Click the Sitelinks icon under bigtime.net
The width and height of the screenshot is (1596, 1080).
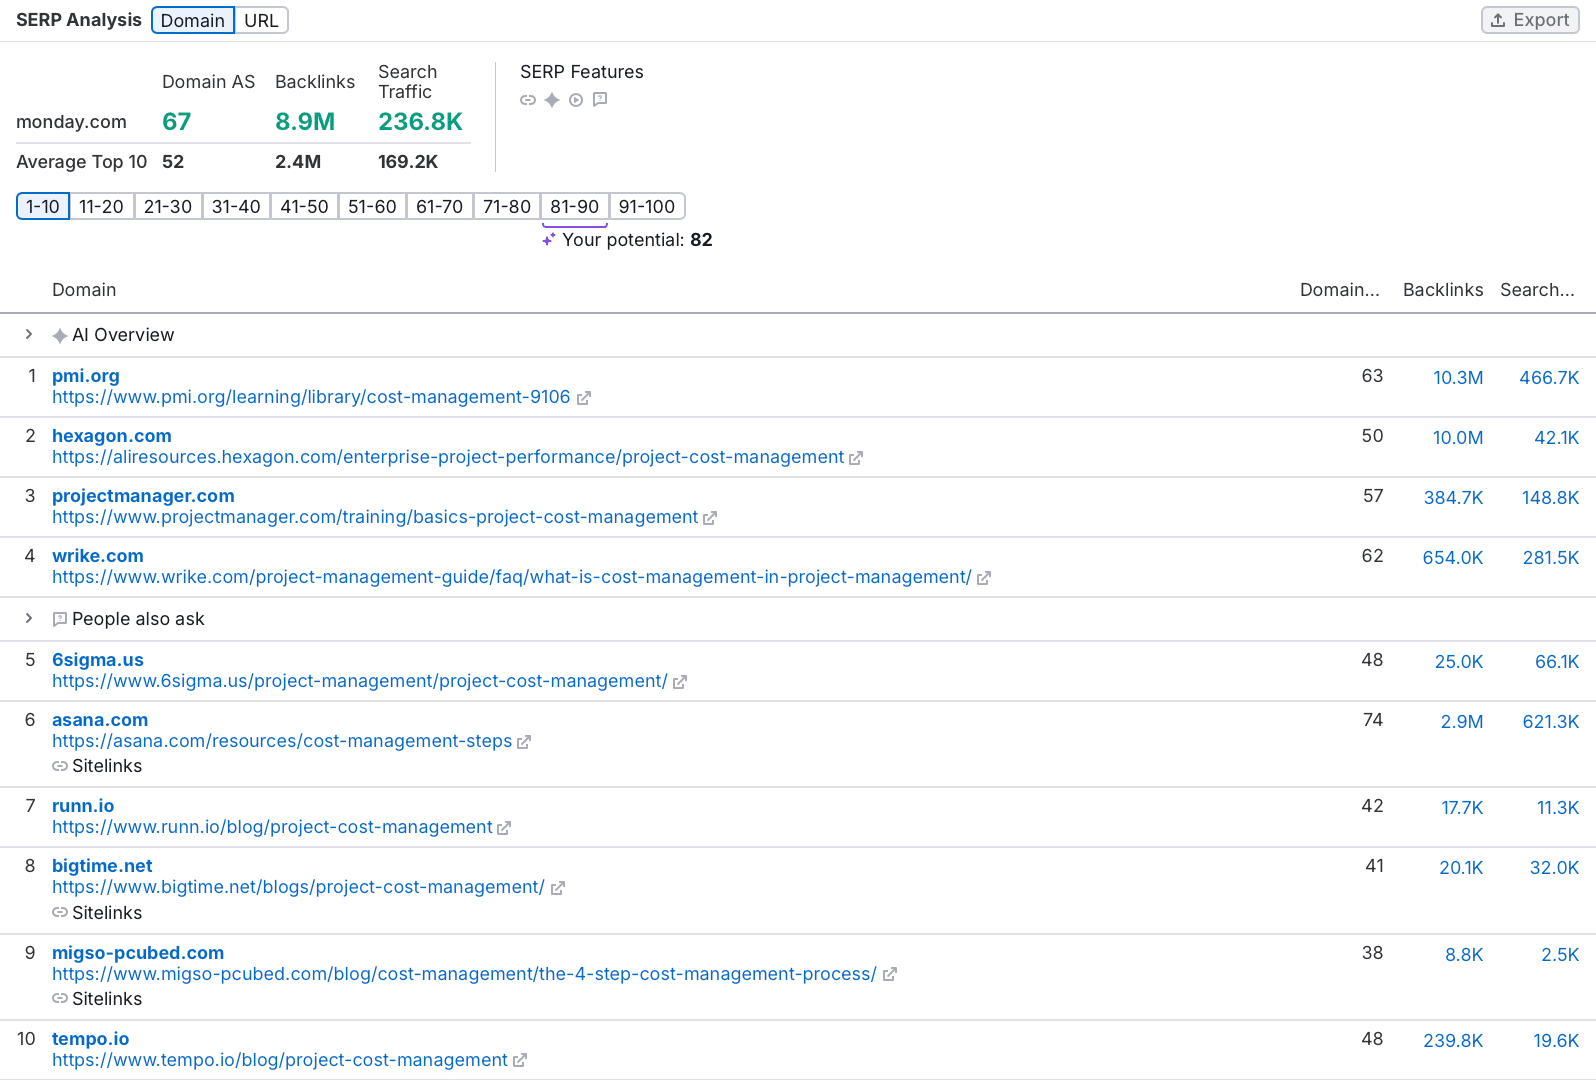click(x=60, y=912)
